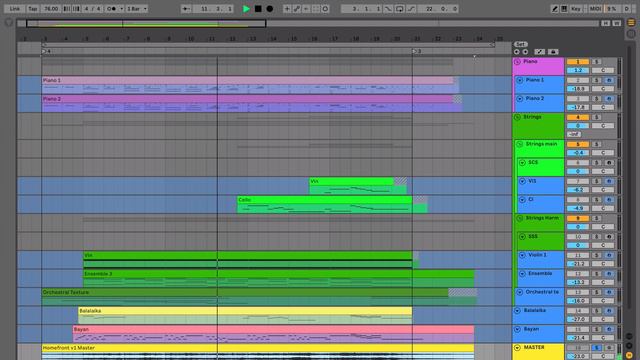Toggle the Loop switch in the transport
Screen dimensions: 640x360
400,9
